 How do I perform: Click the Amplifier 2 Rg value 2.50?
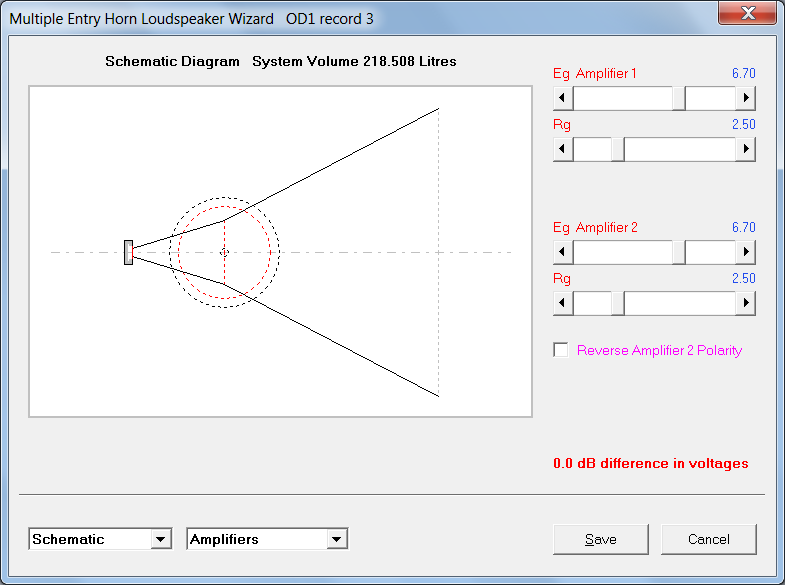pos(743,279)
